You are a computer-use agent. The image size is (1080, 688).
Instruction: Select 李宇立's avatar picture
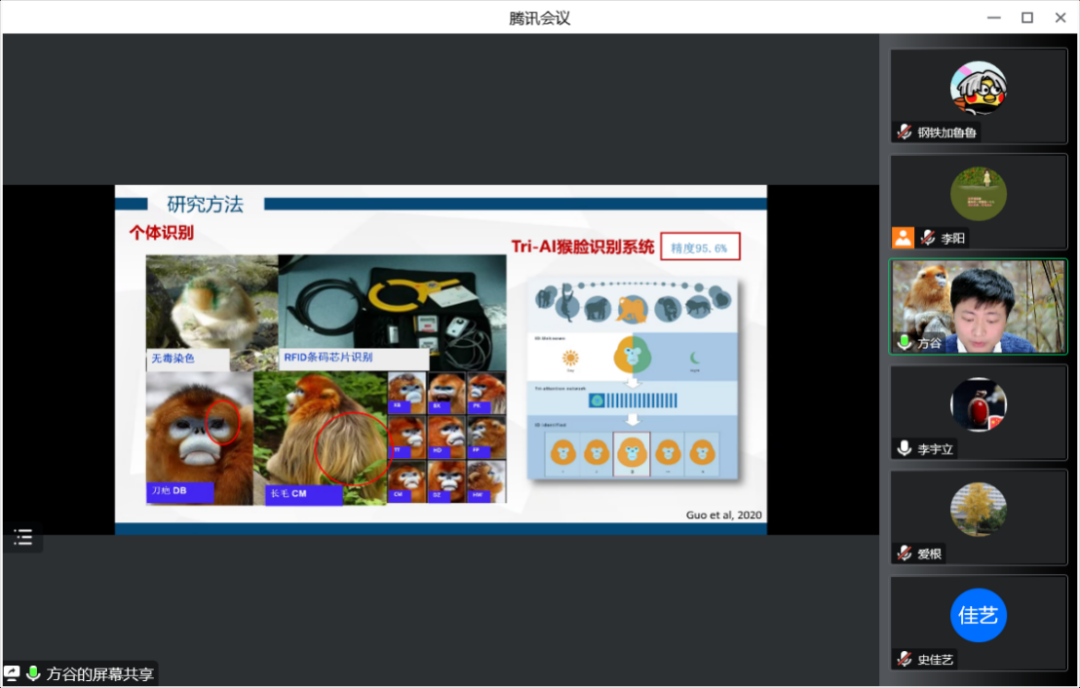point(978,404)
